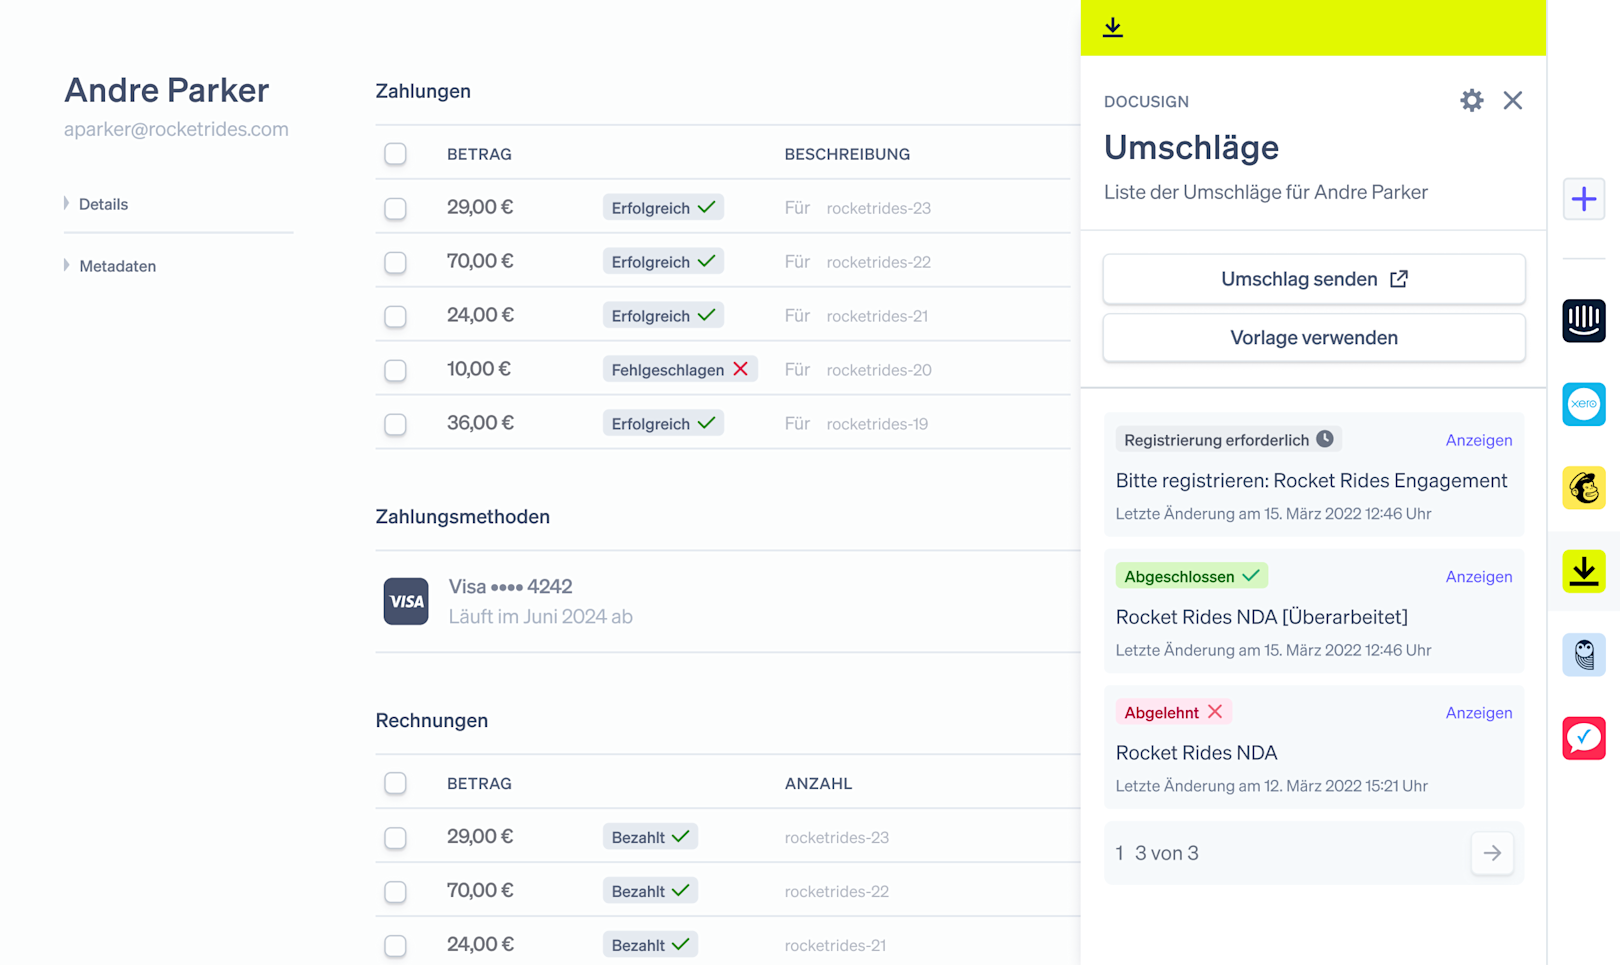1620x965 pixels.
Task: Click payment description rocketrides-20
Action: click(878, 370)
